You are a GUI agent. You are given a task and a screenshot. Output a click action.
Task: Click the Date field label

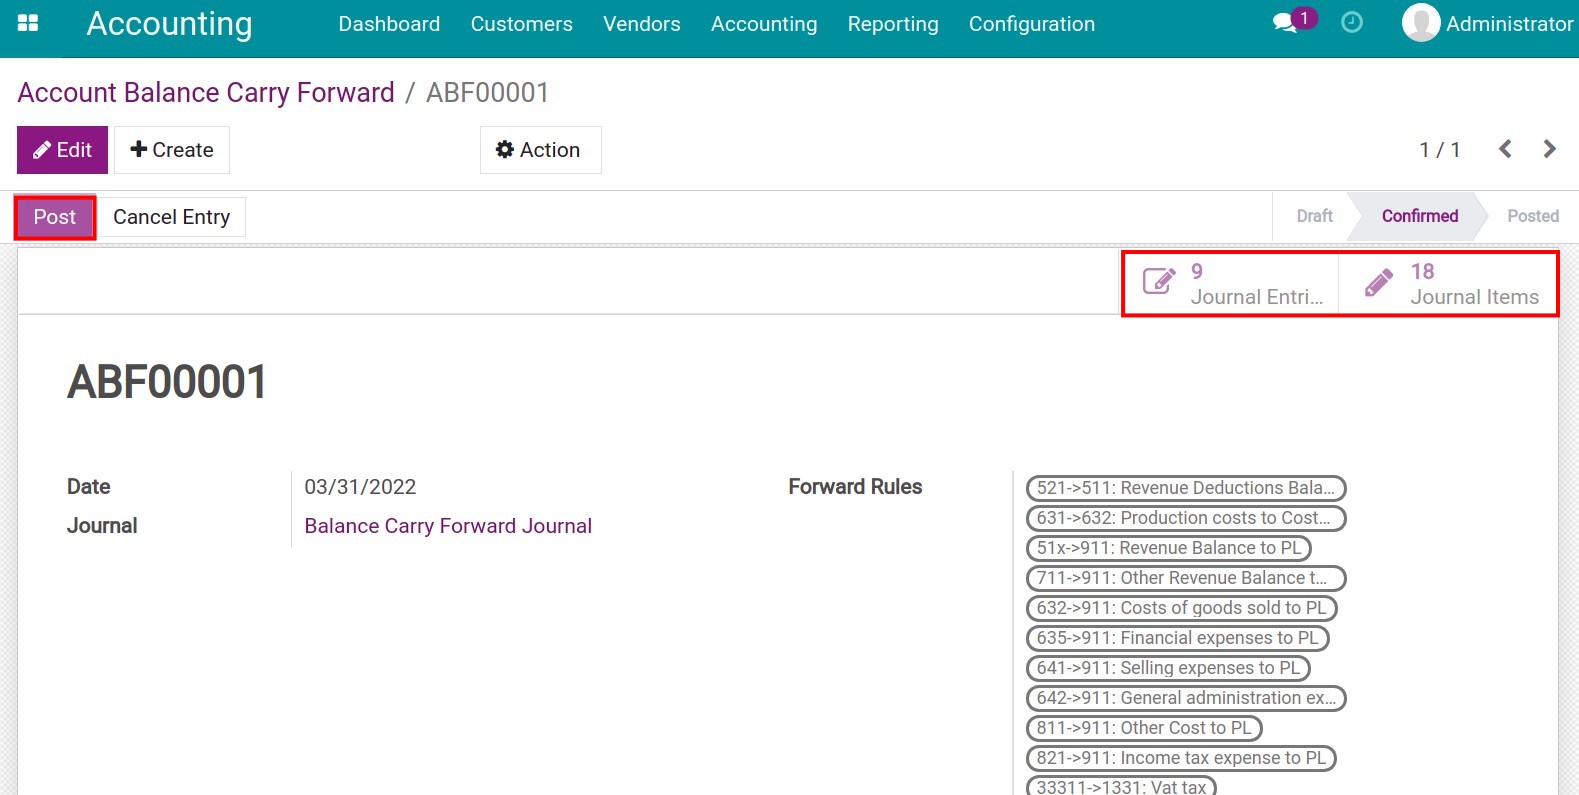click(x=88, y=487)
